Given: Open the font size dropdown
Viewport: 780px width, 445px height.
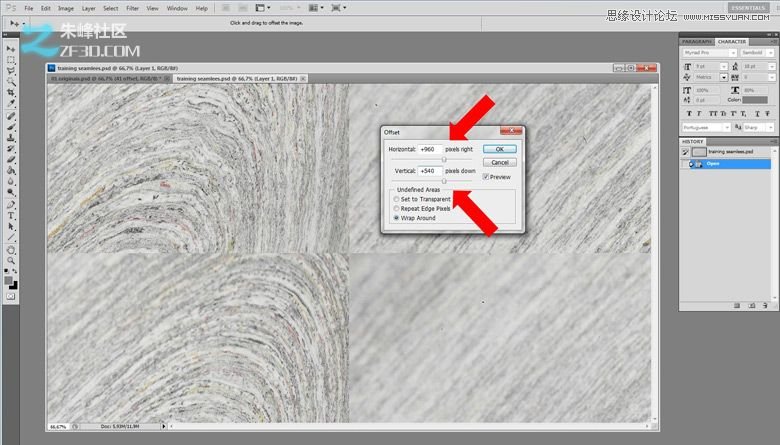Looking at the screenshot, I should (x=724, y=66).
